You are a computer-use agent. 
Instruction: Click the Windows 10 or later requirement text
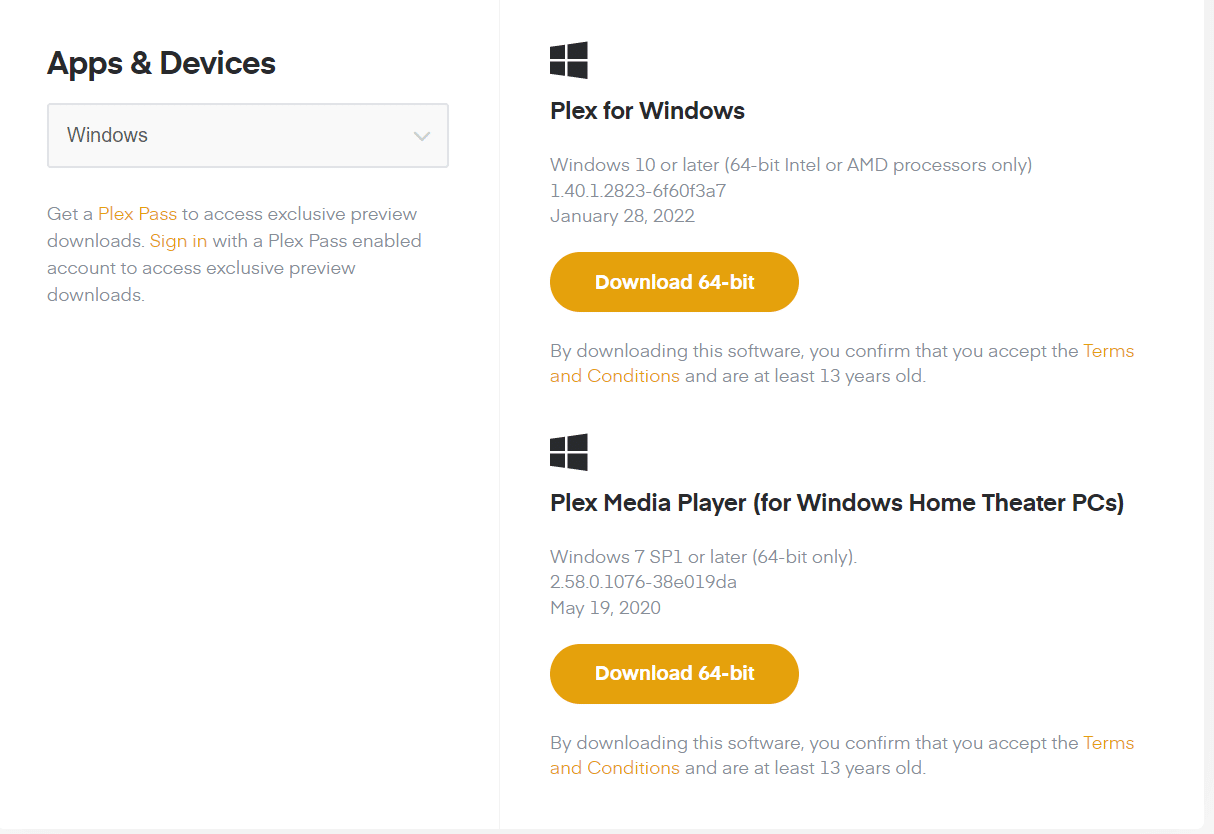click(790, 165)
